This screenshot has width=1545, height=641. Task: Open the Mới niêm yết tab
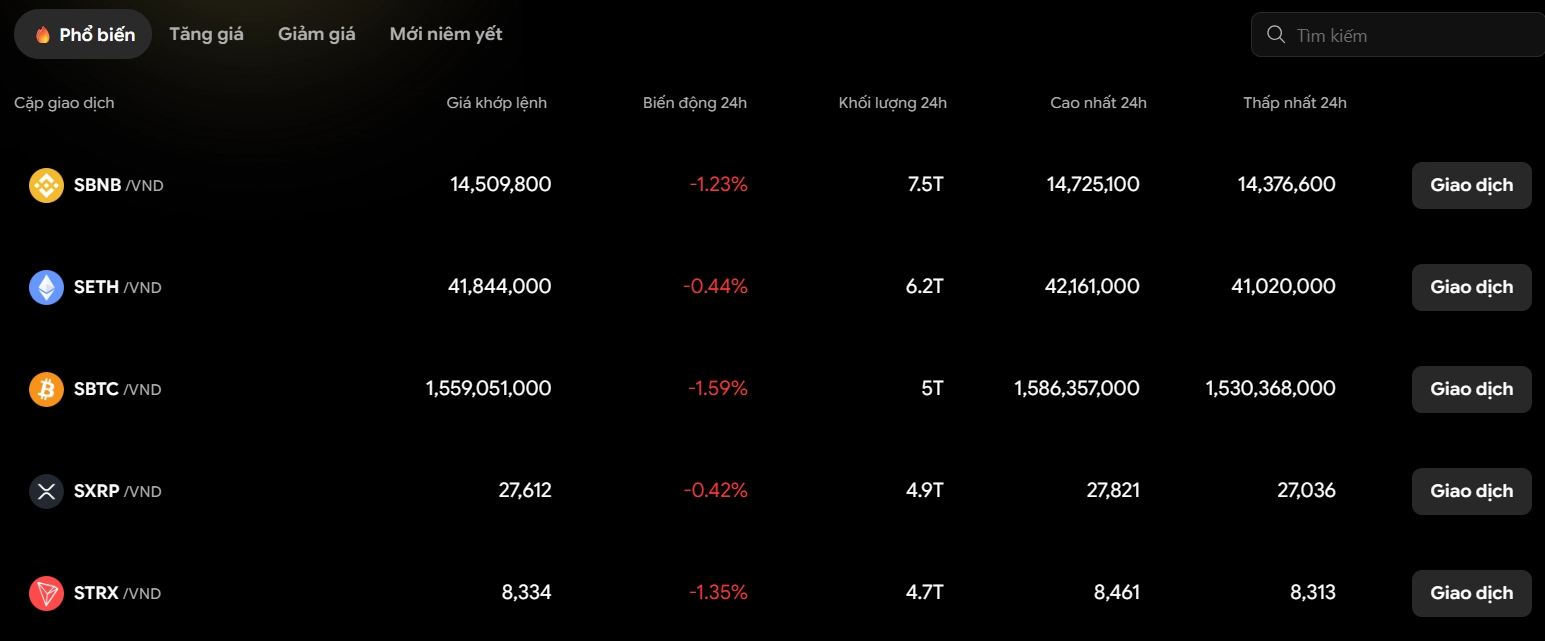[446, 34]
